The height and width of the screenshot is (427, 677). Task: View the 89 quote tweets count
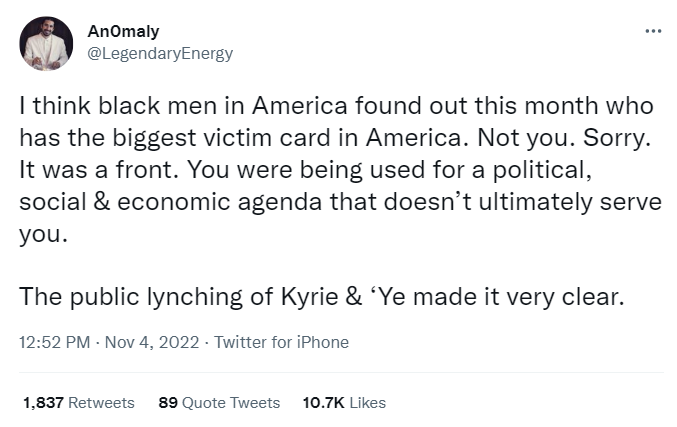click(x=167, y=402)
